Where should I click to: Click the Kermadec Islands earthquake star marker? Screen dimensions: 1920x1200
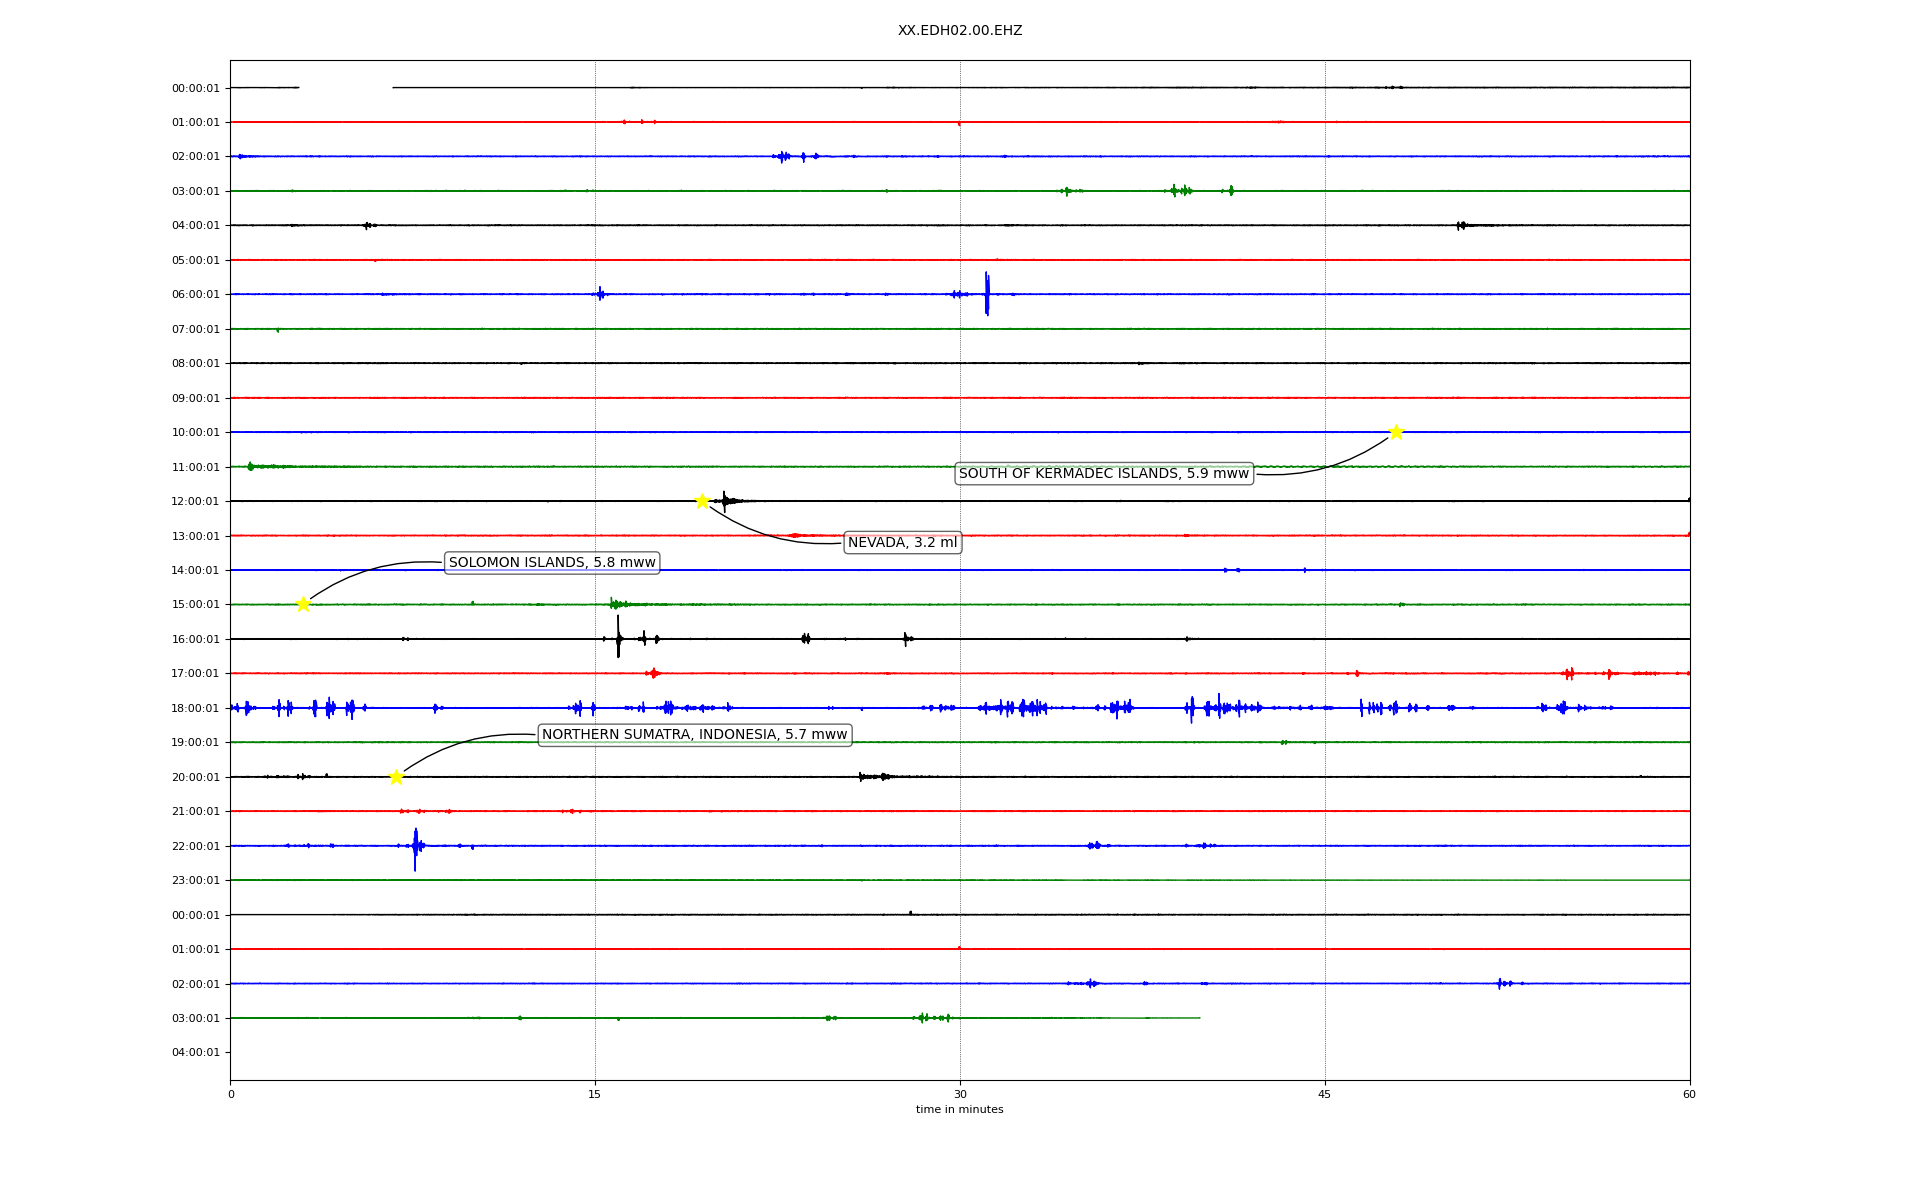tap(1396, 432)
